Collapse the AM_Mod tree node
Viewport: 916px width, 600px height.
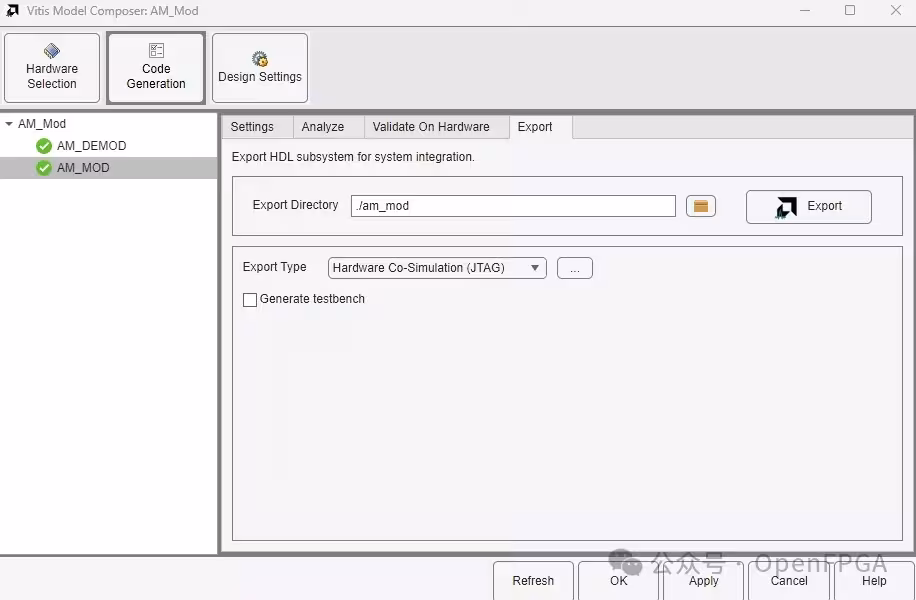9,124
